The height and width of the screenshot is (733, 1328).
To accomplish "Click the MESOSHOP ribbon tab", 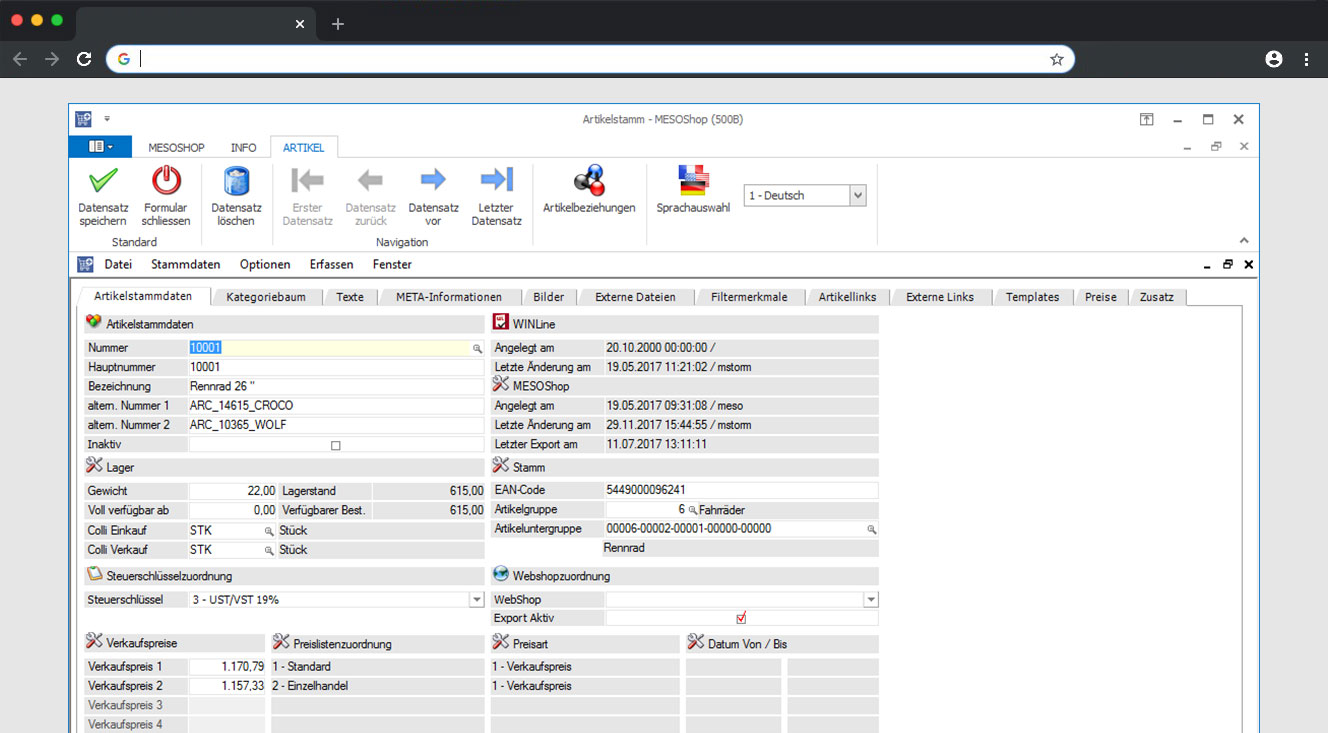I will tap(176, 148).
